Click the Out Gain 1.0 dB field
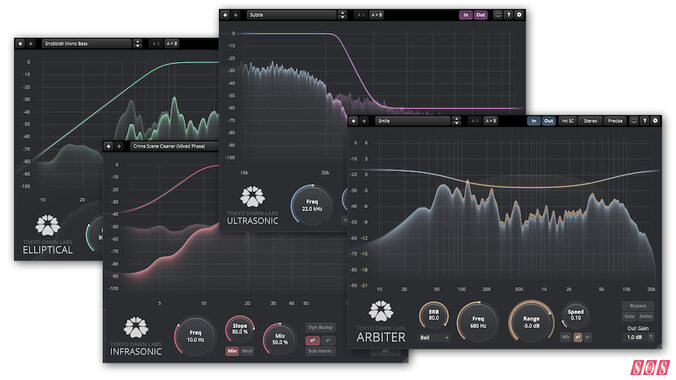Image resolution: width=676 pixels, height=380 pixels. point(634,337)
